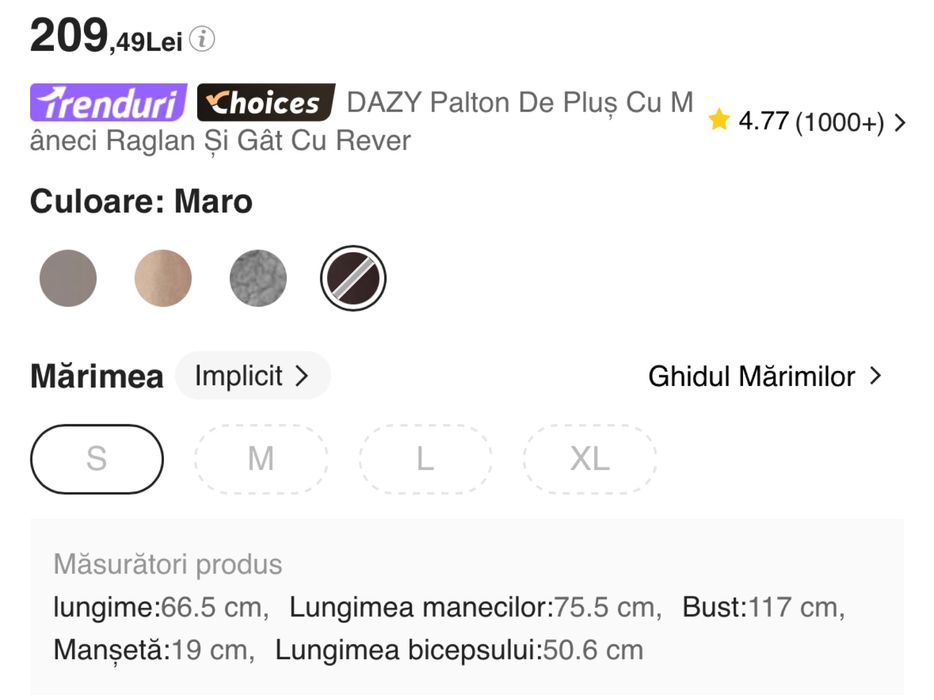Select the beige color swatch

[x=163, y=278]
